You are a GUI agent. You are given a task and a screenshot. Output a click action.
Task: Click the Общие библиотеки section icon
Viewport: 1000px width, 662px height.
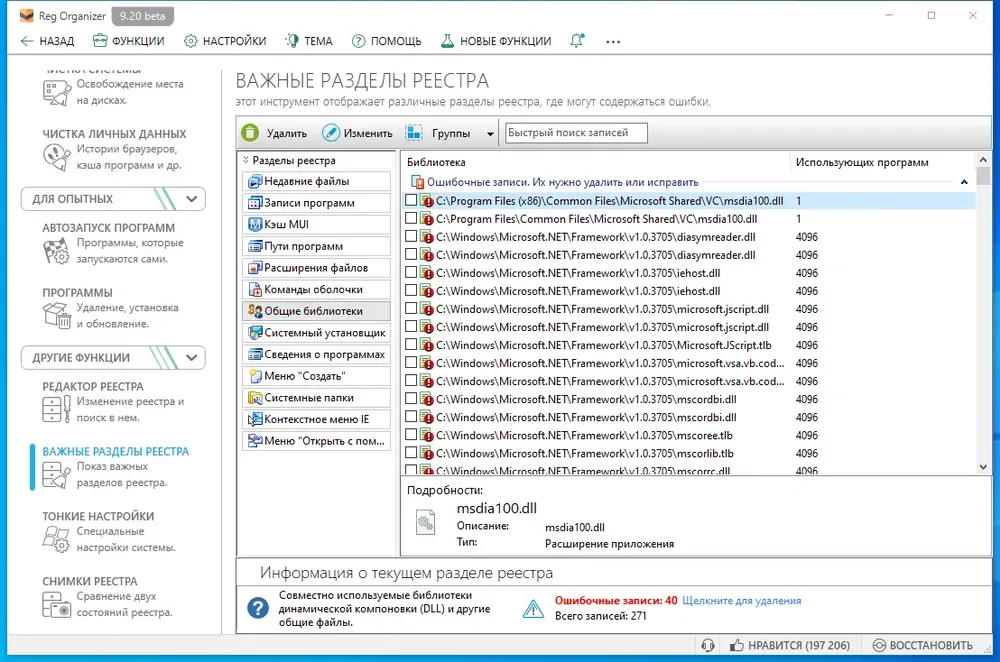coord(254,311)
